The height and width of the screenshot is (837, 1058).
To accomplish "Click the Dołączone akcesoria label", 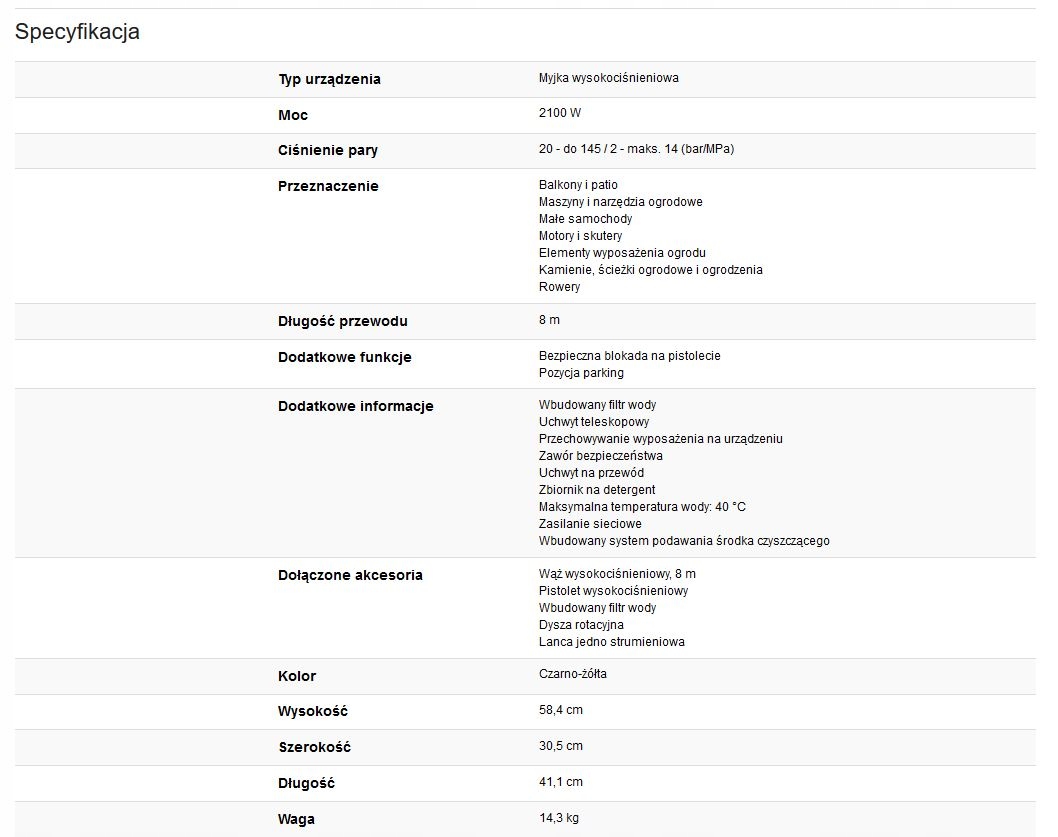I will pyautogui.click(x=350, y=575).
